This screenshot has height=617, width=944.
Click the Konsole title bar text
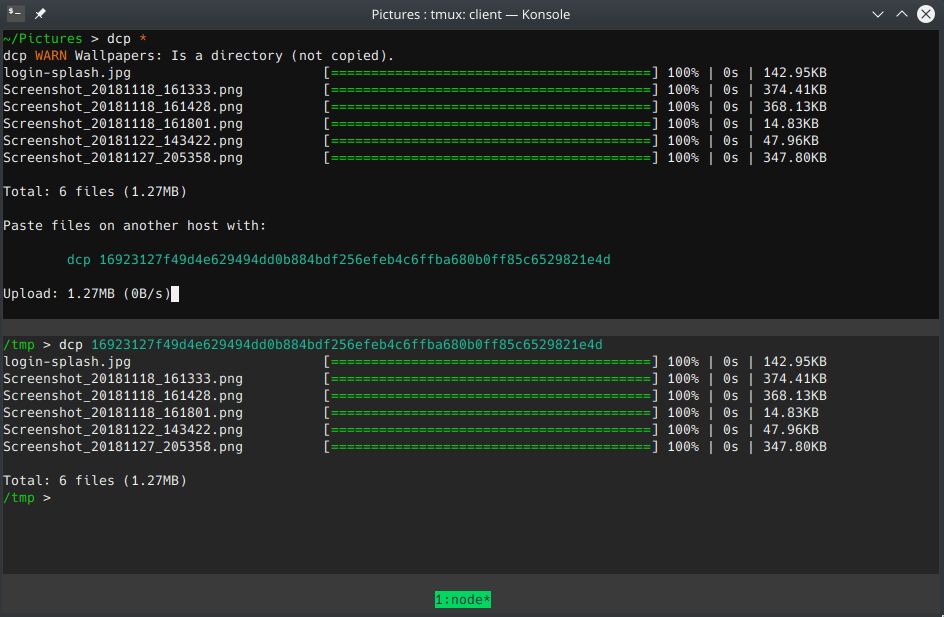pos(471,14)
